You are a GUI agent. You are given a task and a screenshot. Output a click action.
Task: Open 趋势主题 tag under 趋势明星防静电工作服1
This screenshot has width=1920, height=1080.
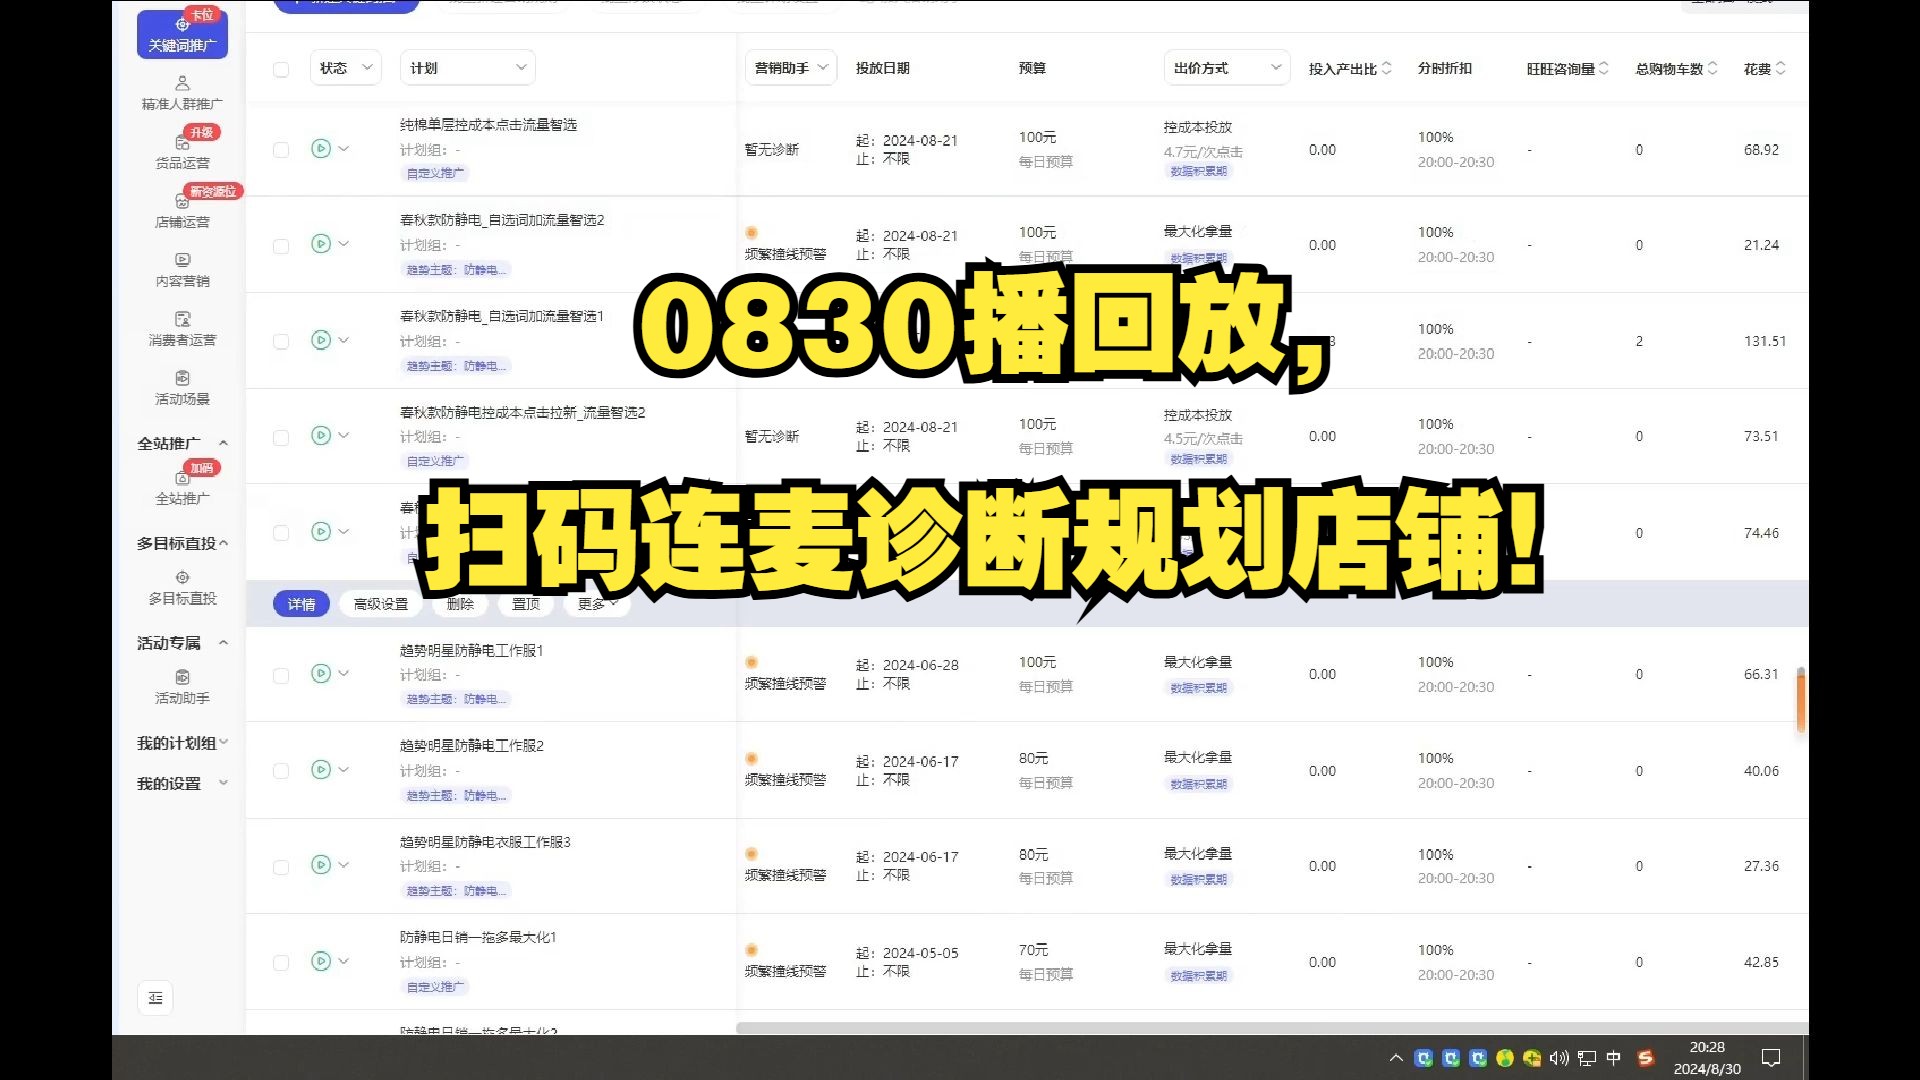coord(456,699)
